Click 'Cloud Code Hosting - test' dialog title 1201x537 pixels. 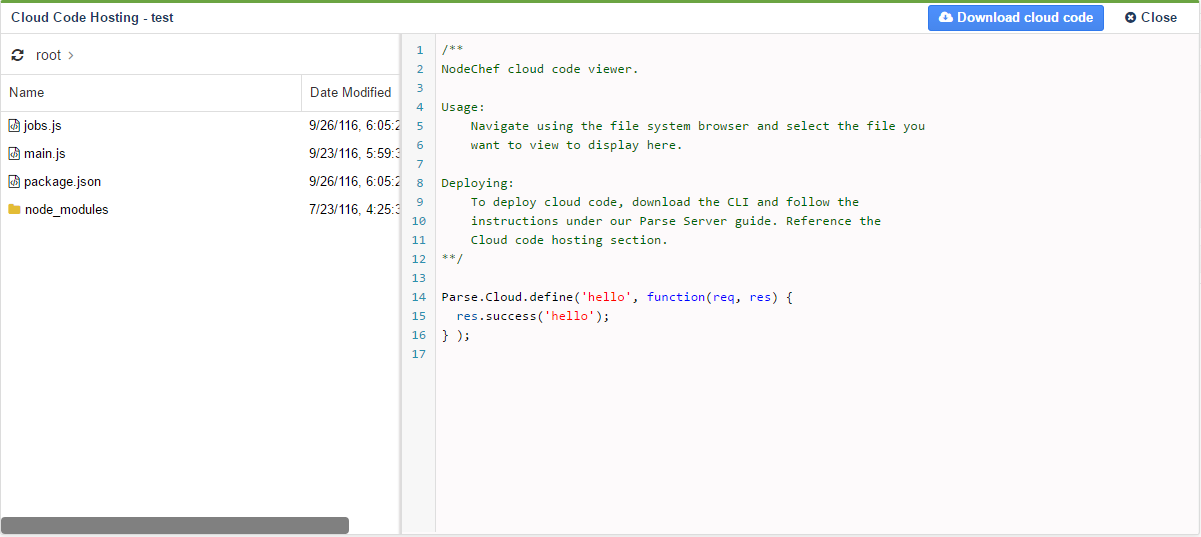[x=92, y=18]
